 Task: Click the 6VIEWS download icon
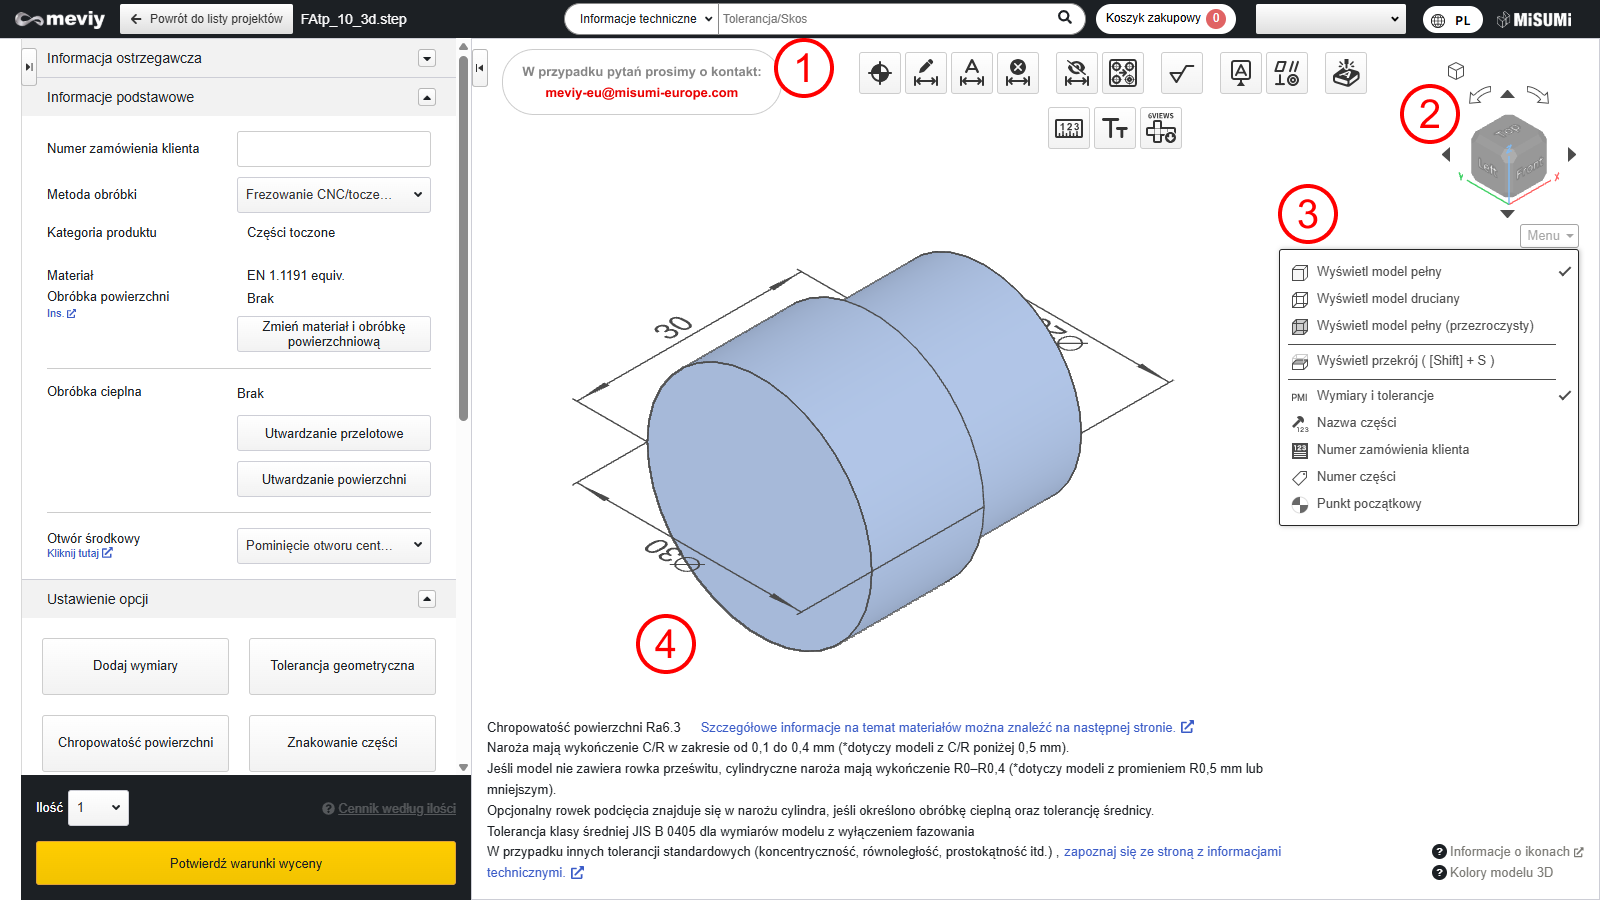[x=1161, y=129]
